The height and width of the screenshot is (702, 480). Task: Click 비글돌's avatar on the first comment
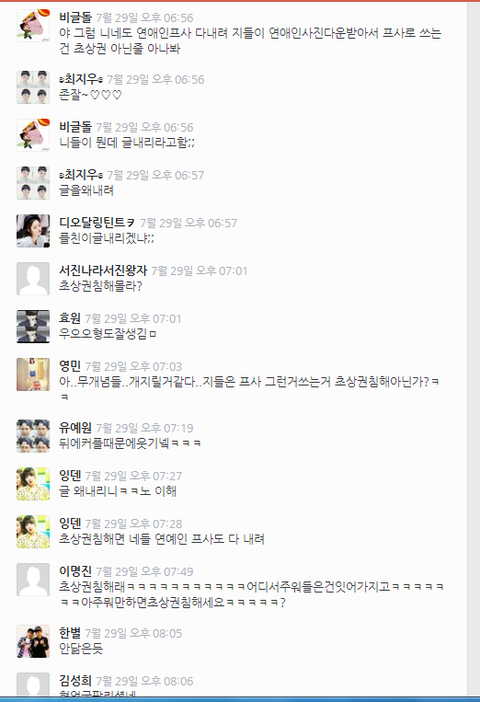tap(33, 25)
